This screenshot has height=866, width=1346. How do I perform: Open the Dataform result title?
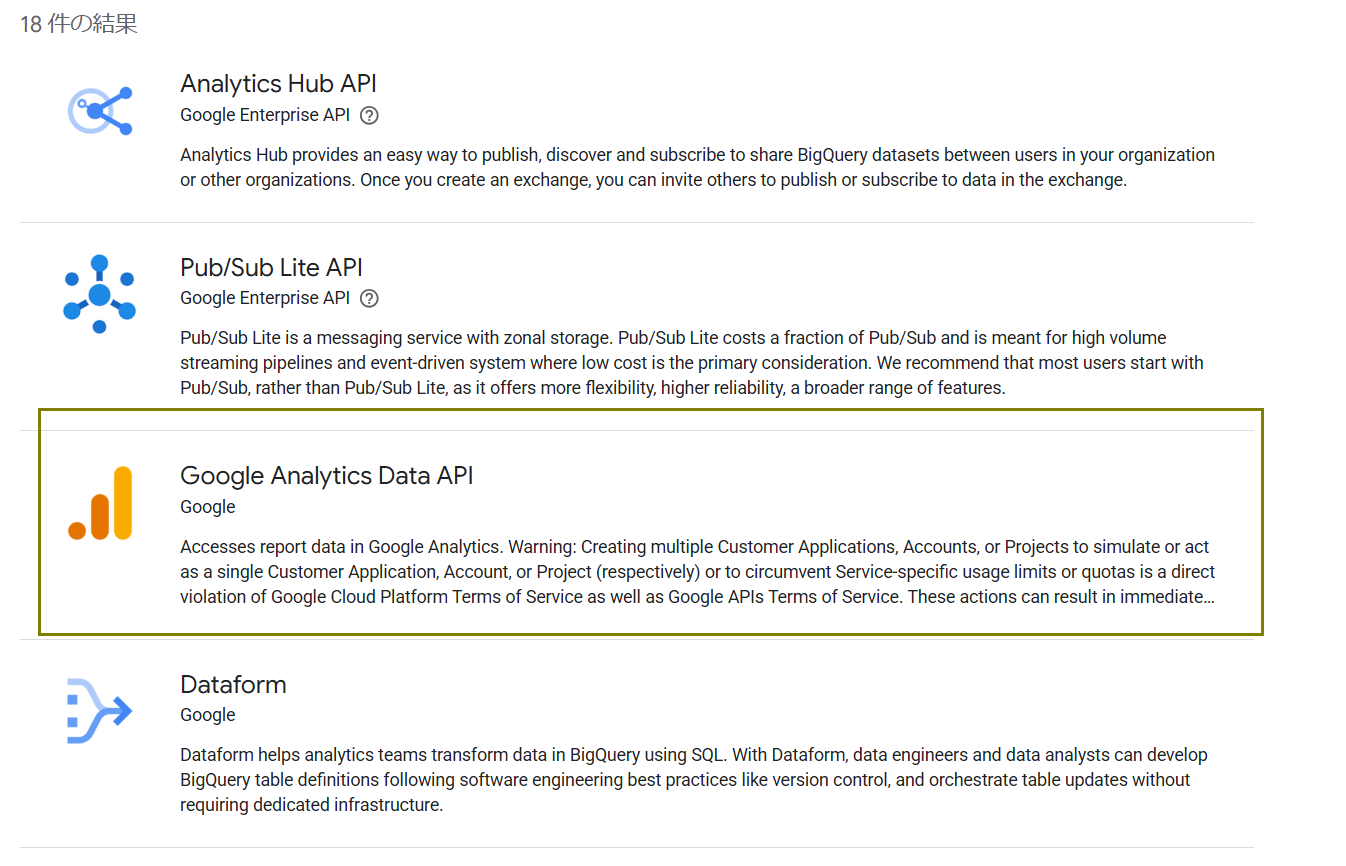233,684
